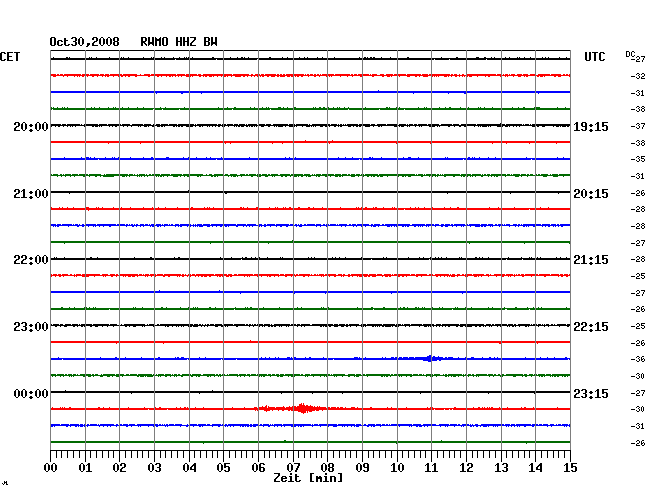
Task: Click the 00 minute tick label
Action: [51, 467]
